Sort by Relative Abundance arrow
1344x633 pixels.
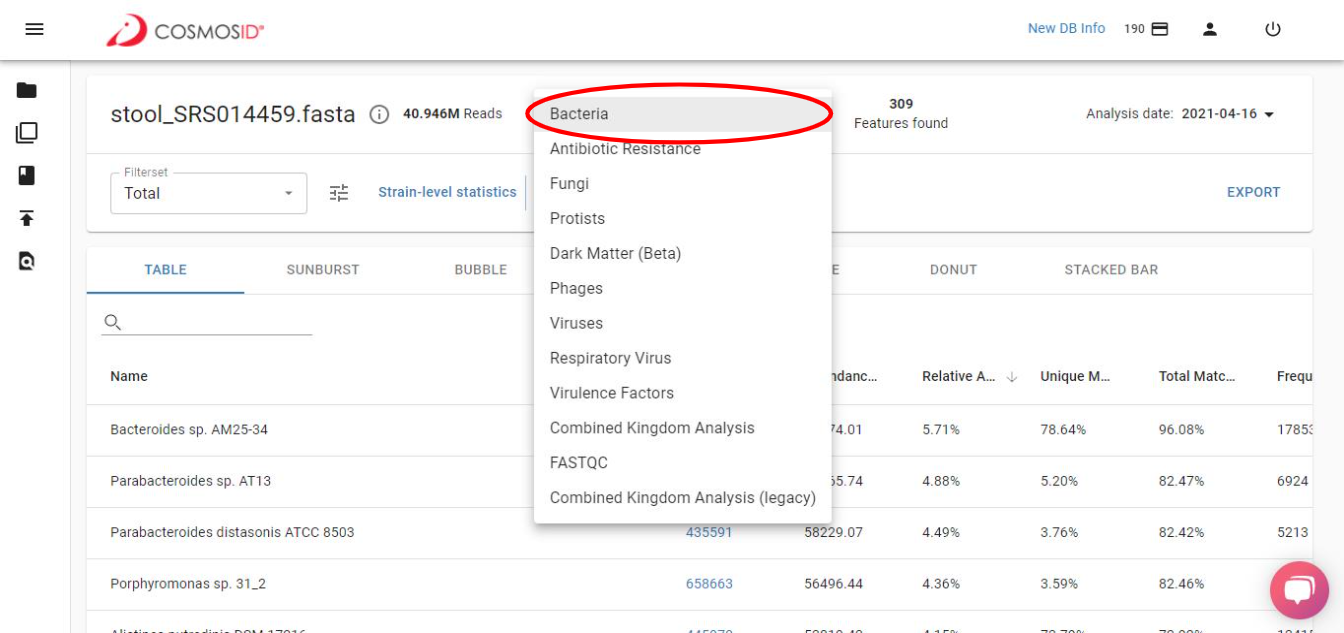point(1011,376)
